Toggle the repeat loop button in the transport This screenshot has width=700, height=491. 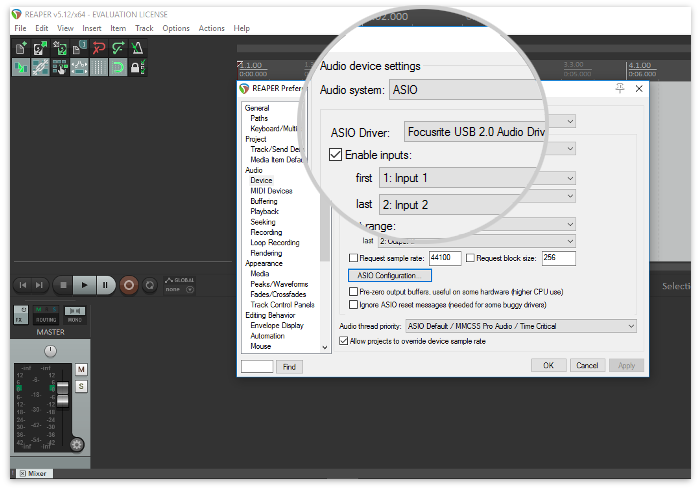150,285
